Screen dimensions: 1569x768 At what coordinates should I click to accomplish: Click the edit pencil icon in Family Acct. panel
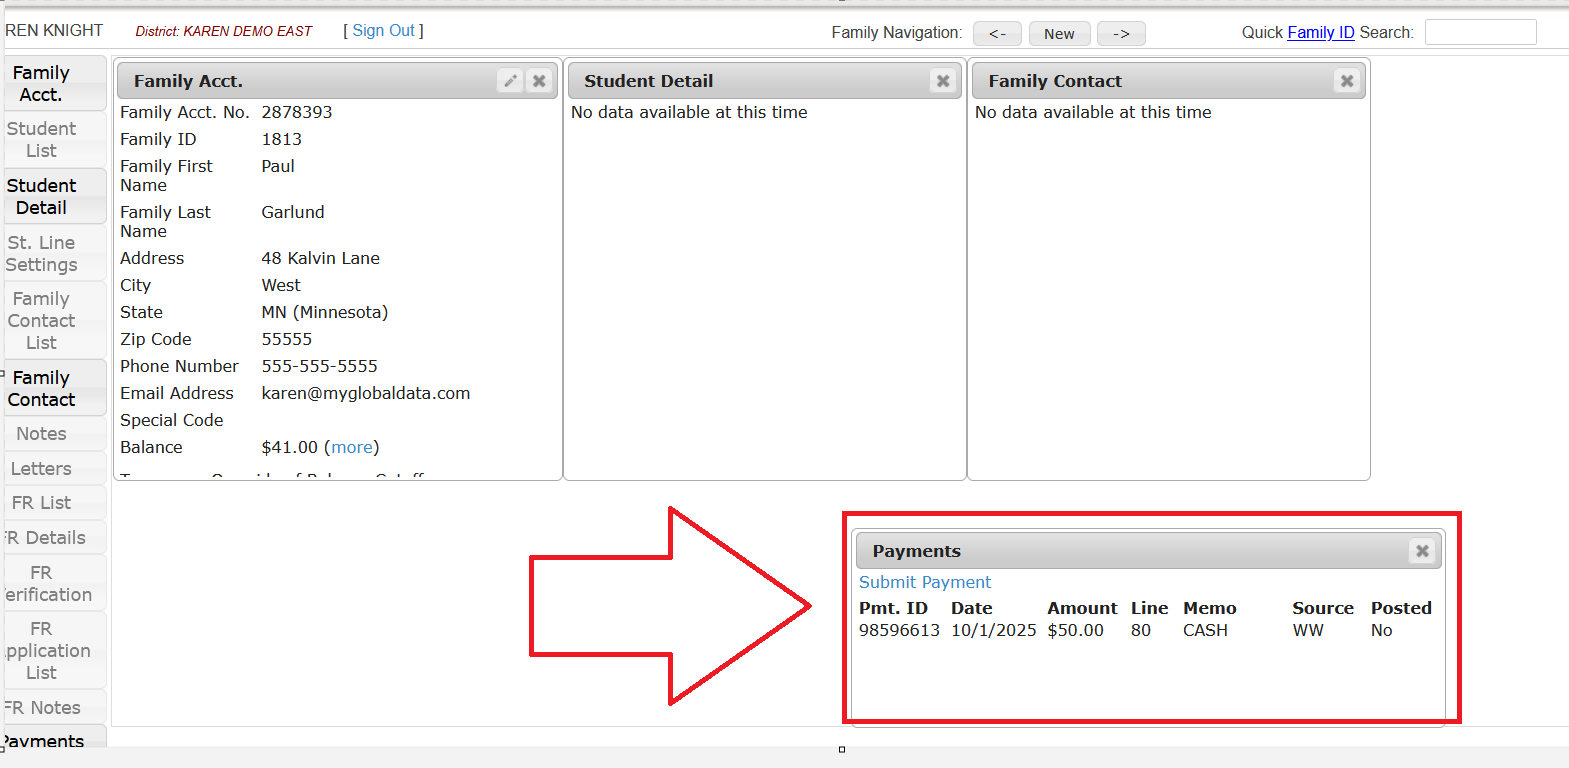coord(510,81)
